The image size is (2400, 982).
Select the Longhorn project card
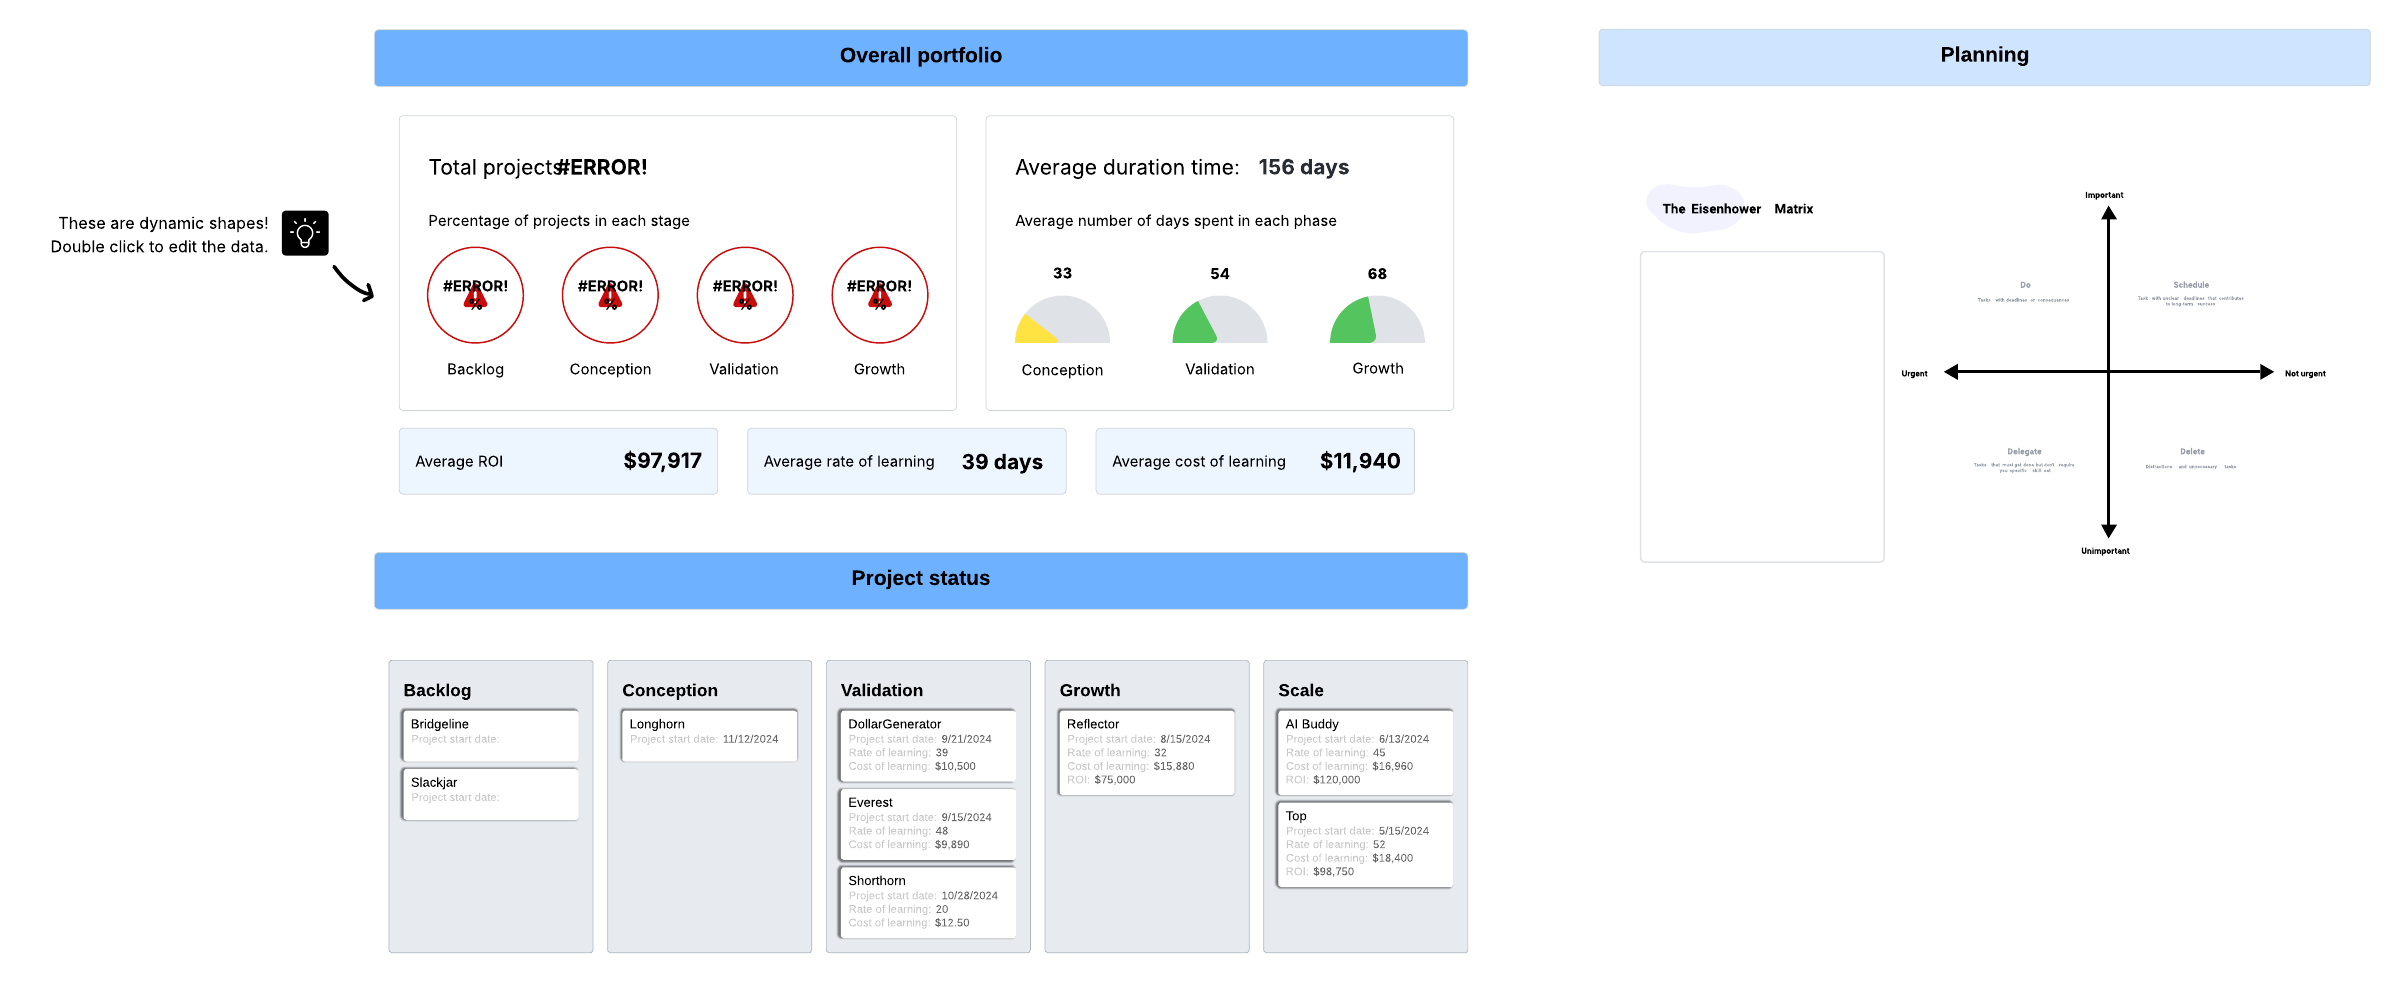click(709, 735)
